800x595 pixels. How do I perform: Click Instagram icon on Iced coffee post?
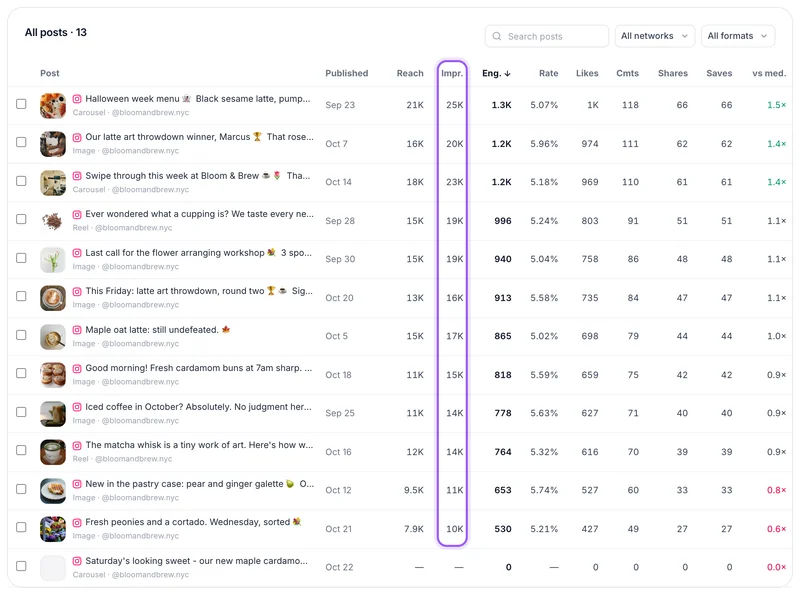pos(77,407)
